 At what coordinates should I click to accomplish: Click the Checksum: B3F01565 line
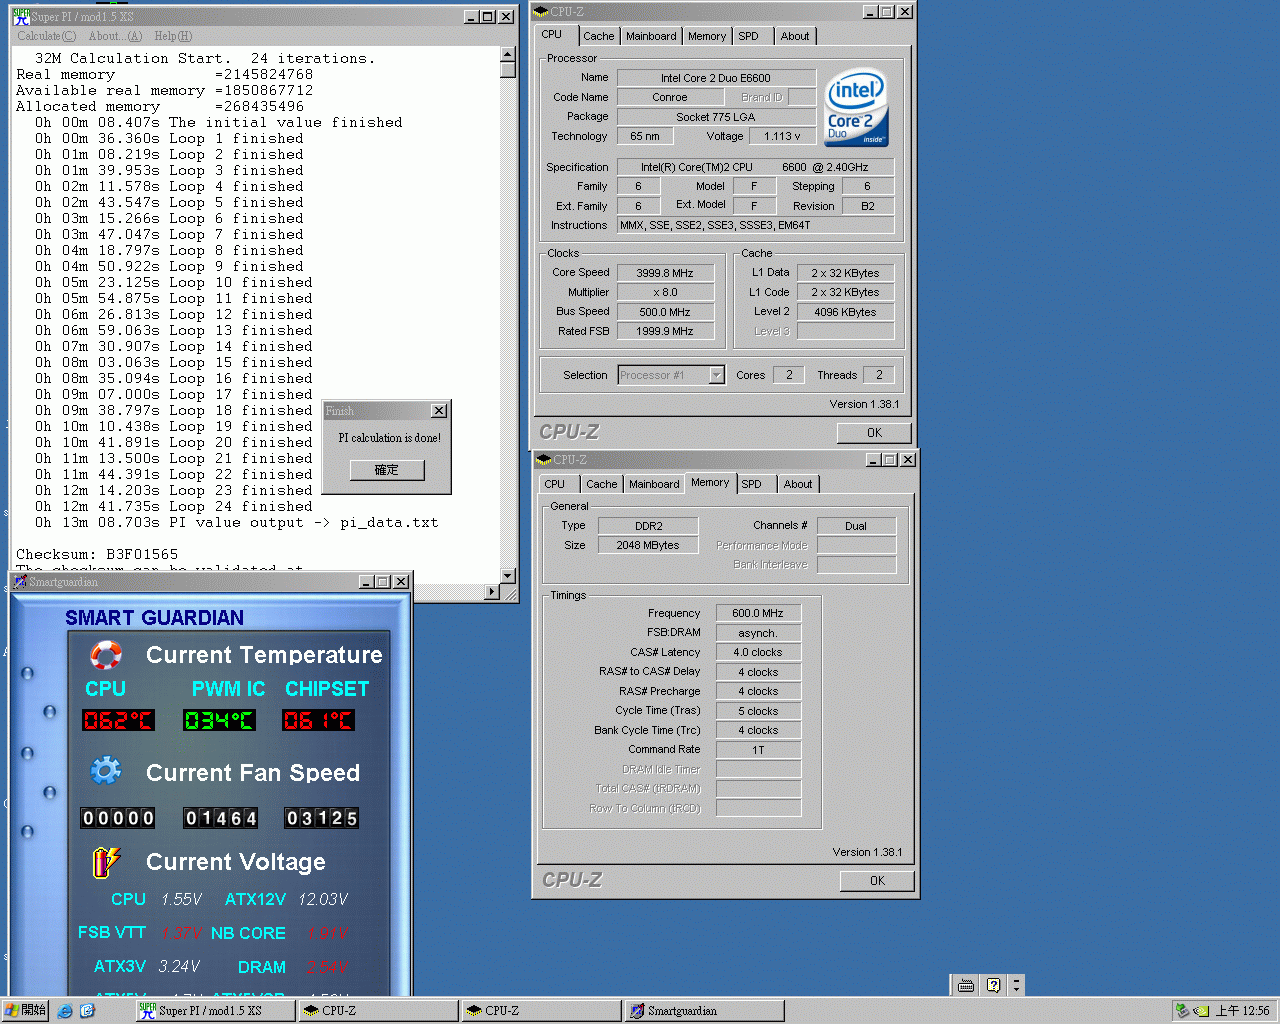[97, 554]
